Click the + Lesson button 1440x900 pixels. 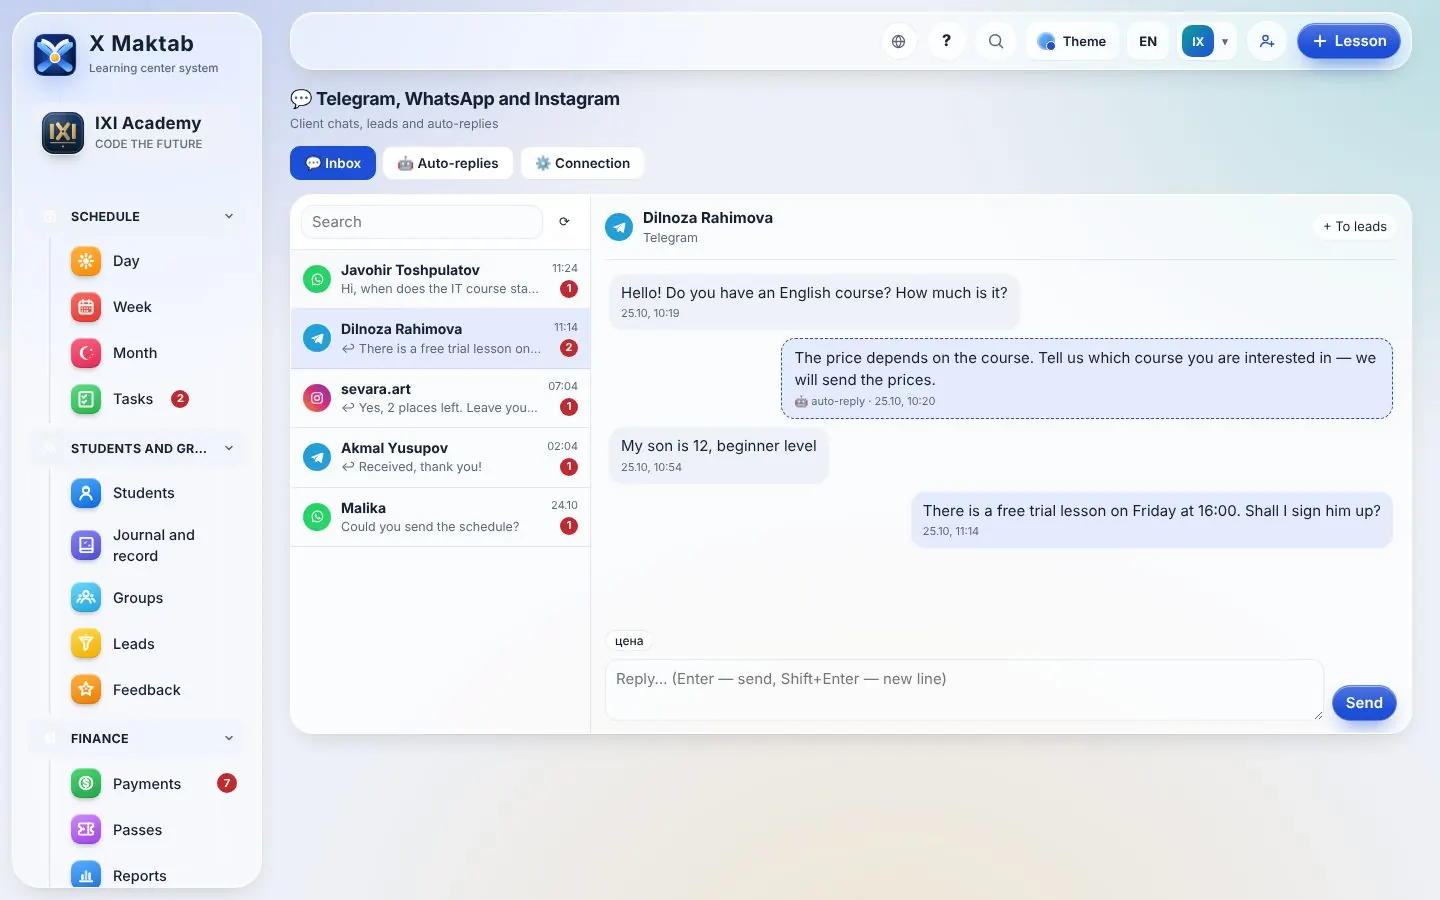coord(1349,42)
